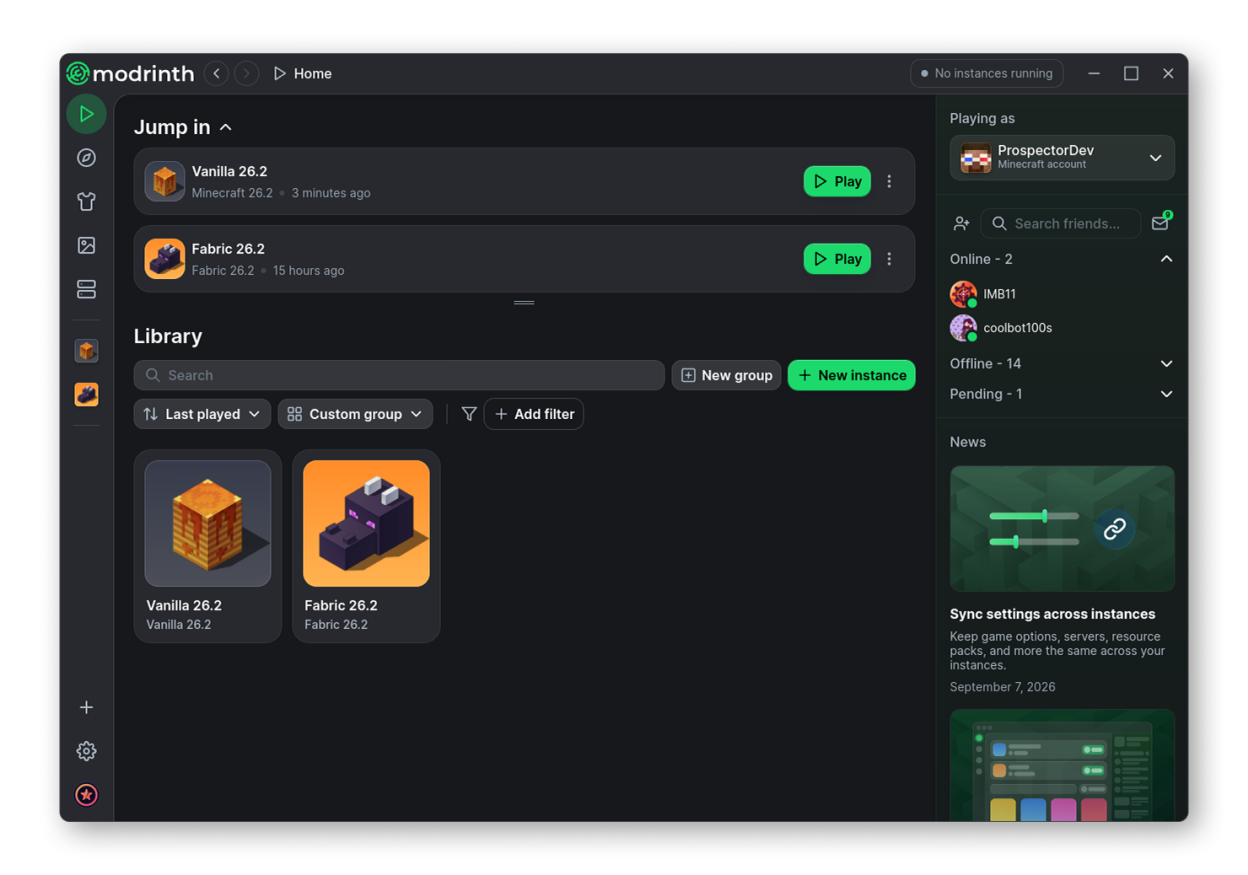Screen dimensions: 1248x875
Task: Minimize the Modrinth window
Action: (x=1094, y=73)
